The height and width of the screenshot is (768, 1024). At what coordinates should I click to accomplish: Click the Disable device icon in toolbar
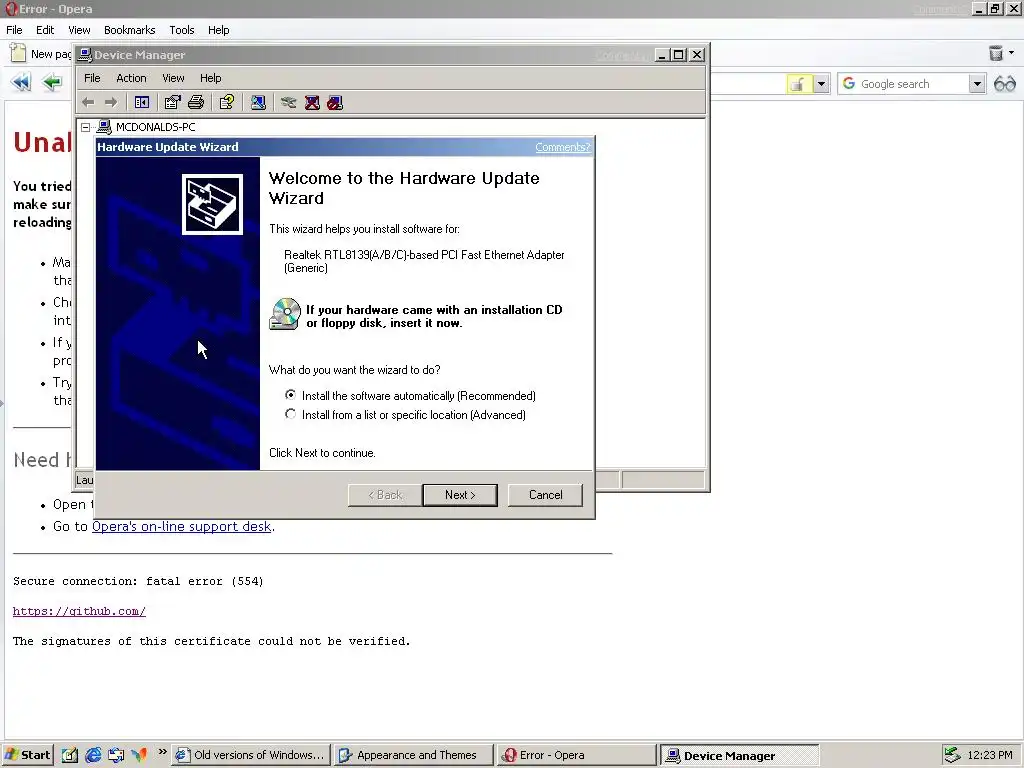tap(335, 103)
